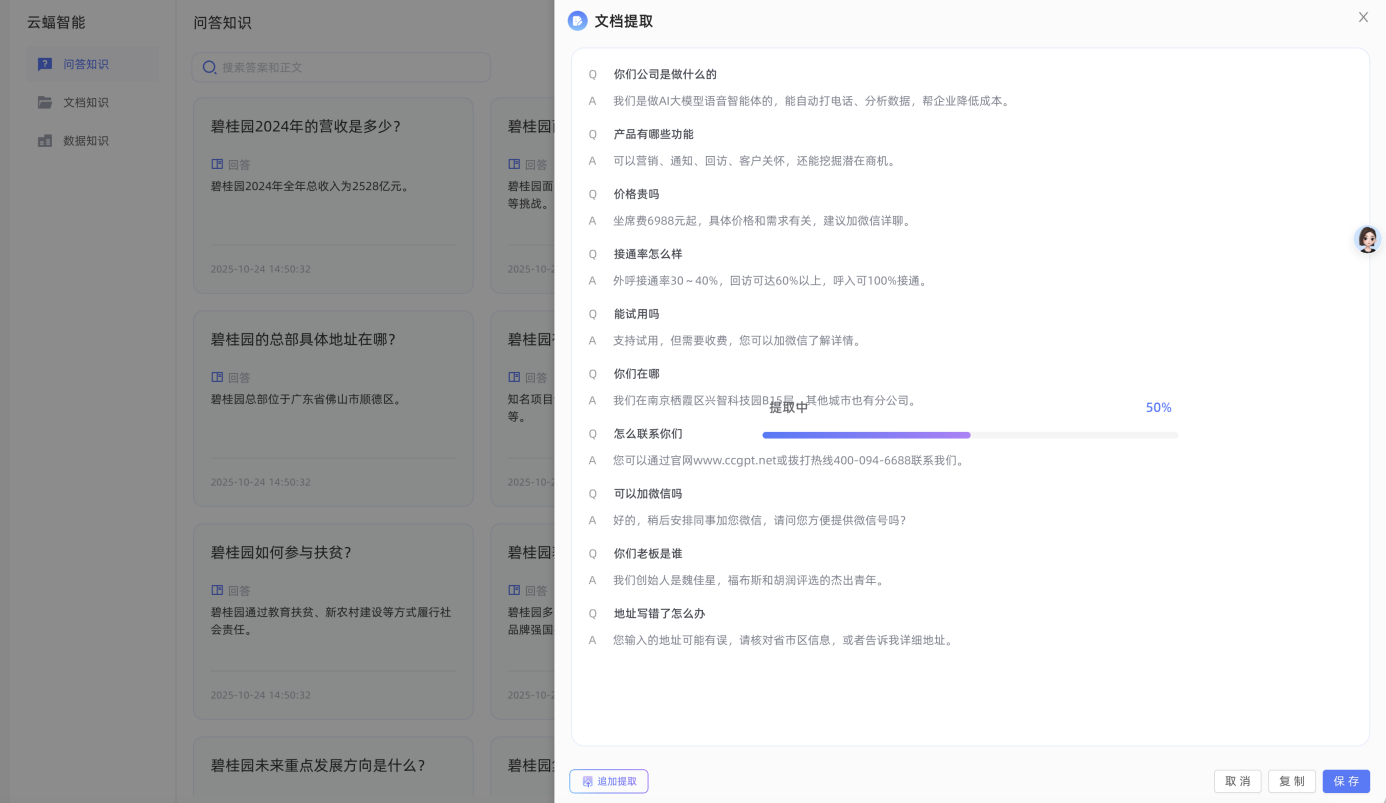Click the 提取中 progress bar

(x=970, y=435)
